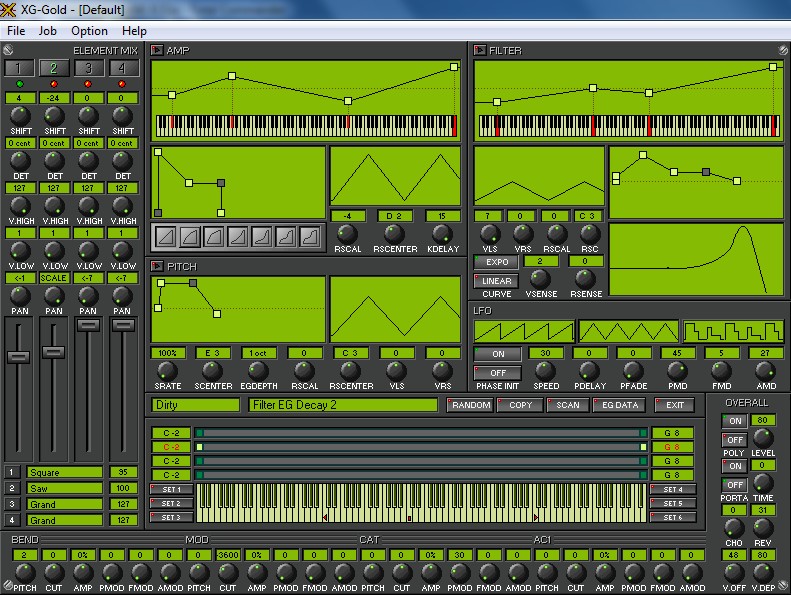Open the Grand waveform selector for element 4
Screen dimensions: 791x595
pyautogui.click(x=64, y=520)
